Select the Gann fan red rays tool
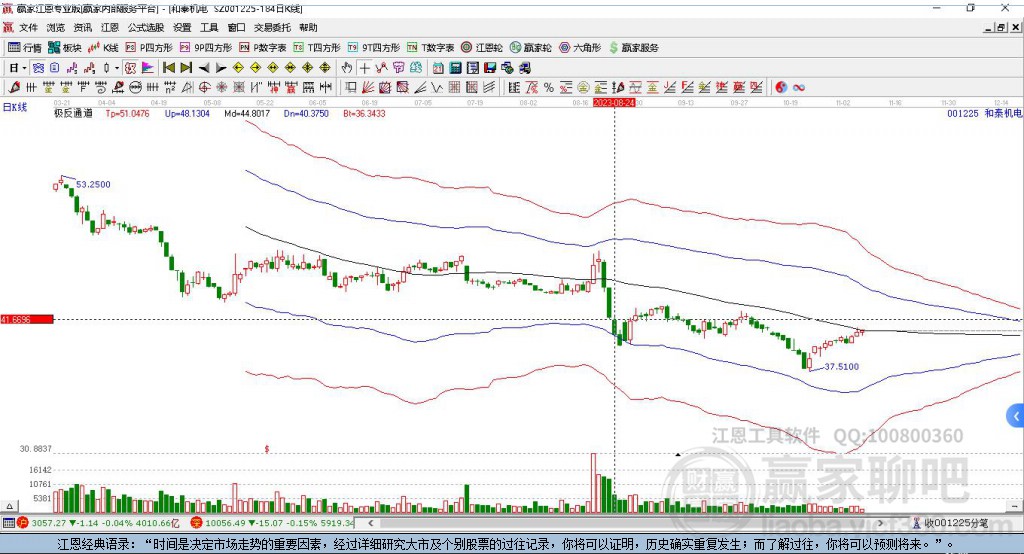Screen dimensions: 1024x554 [x=368, y=88]
